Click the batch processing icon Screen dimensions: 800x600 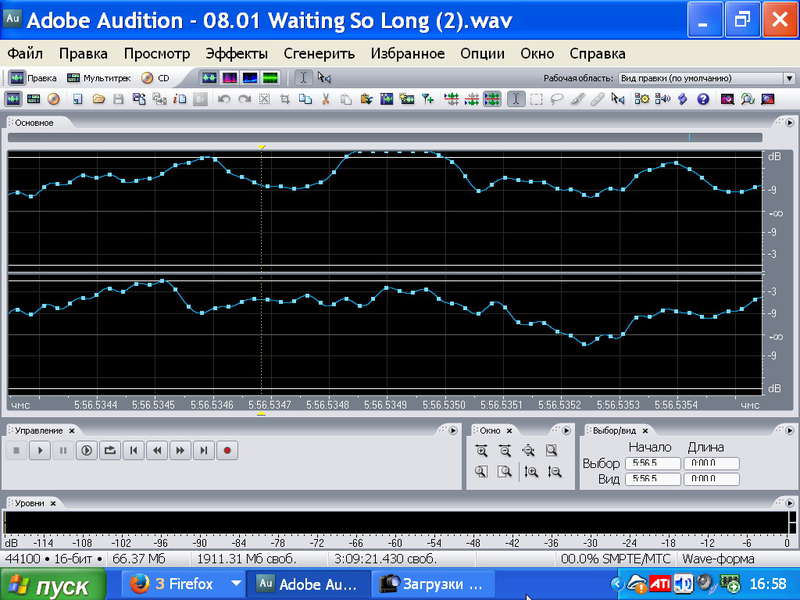click(x=641, y=99)
